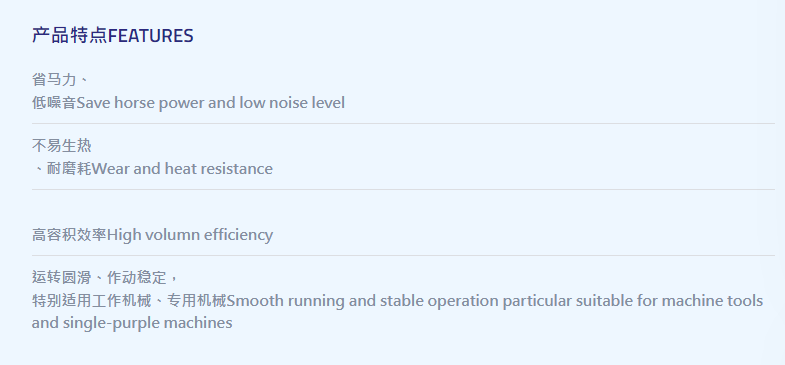The image size is (785, 365).
Task: Select the 不易生热 text line
Action: [62, 146]
